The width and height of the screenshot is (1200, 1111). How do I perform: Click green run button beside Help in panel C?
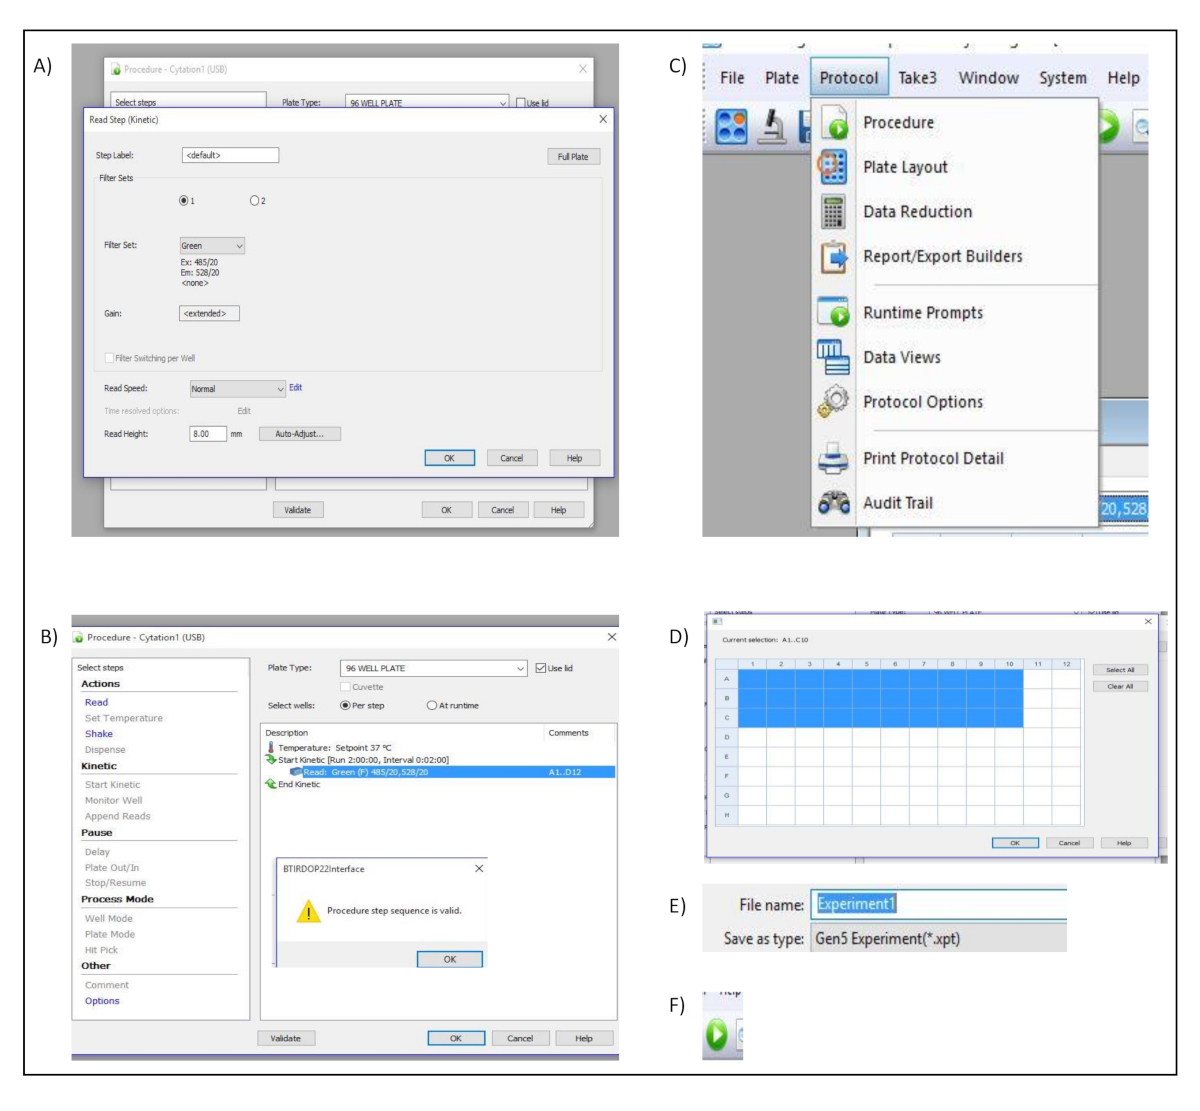point(1108,126)
